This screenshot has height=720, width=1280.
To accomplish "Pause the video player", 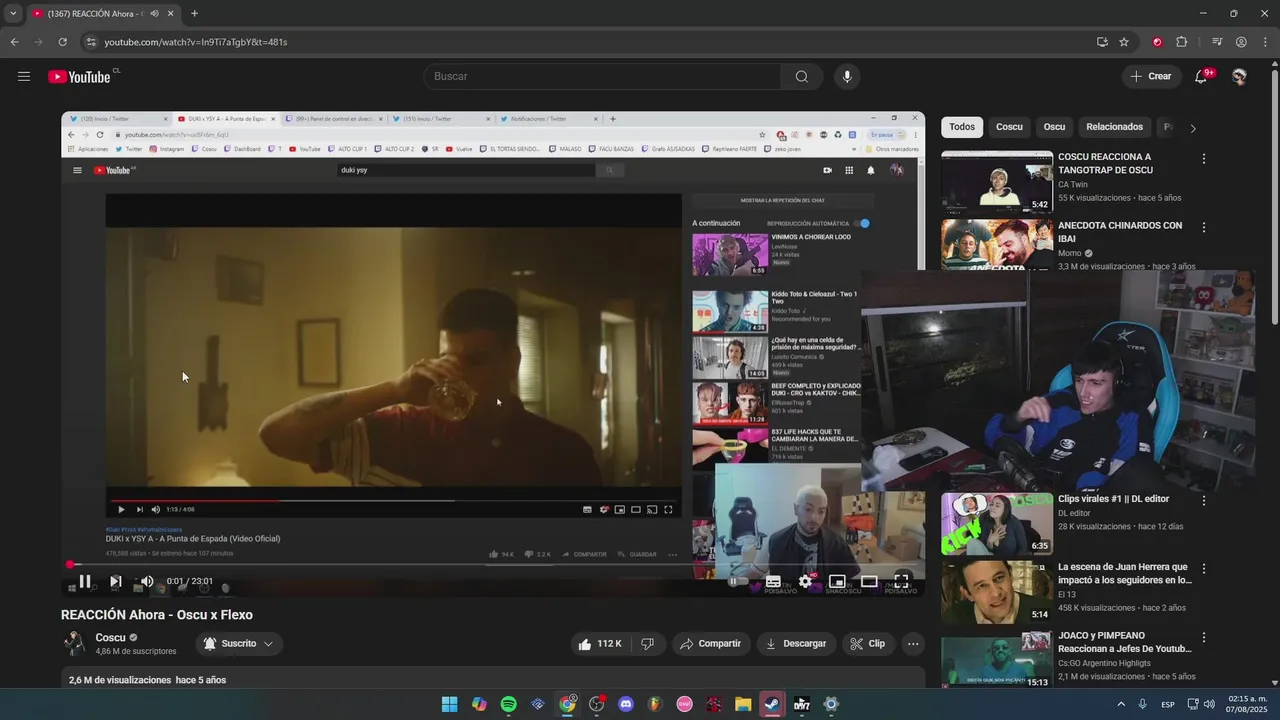I will click(85, 581).
